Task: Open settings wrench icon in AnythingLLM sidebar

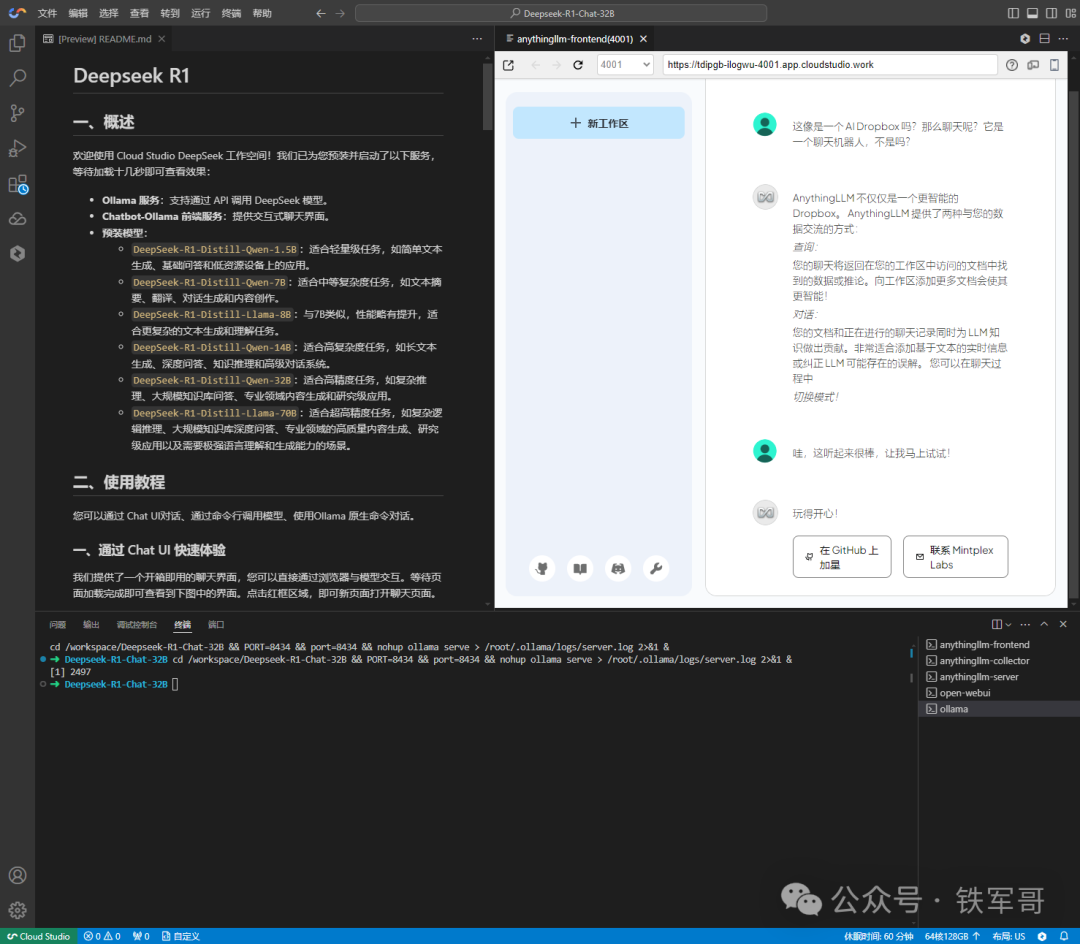Action: click(x=656, y=569)
